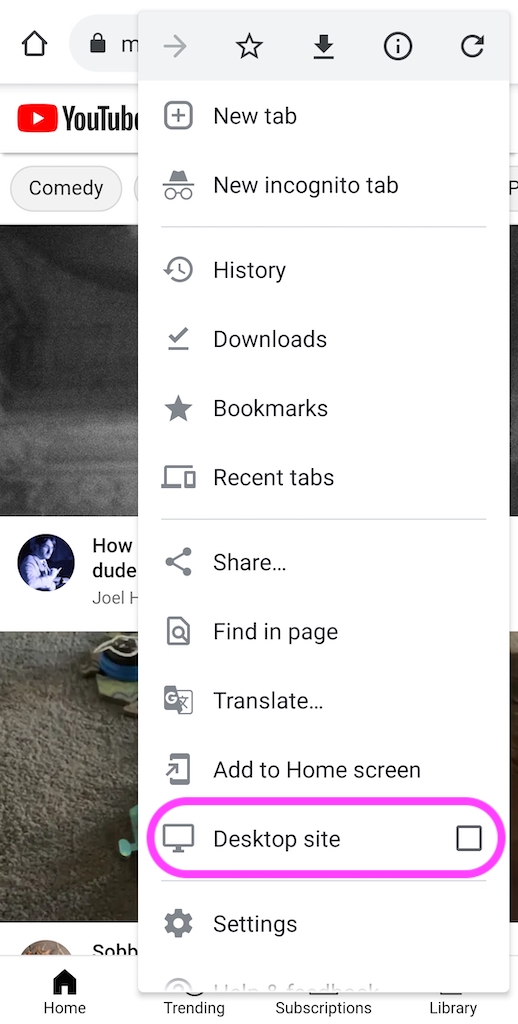Image resolution: width=518 pixels, height=1024 pixels.
Task: Reload the page with refresh icon
Action: tap(472, 46)
